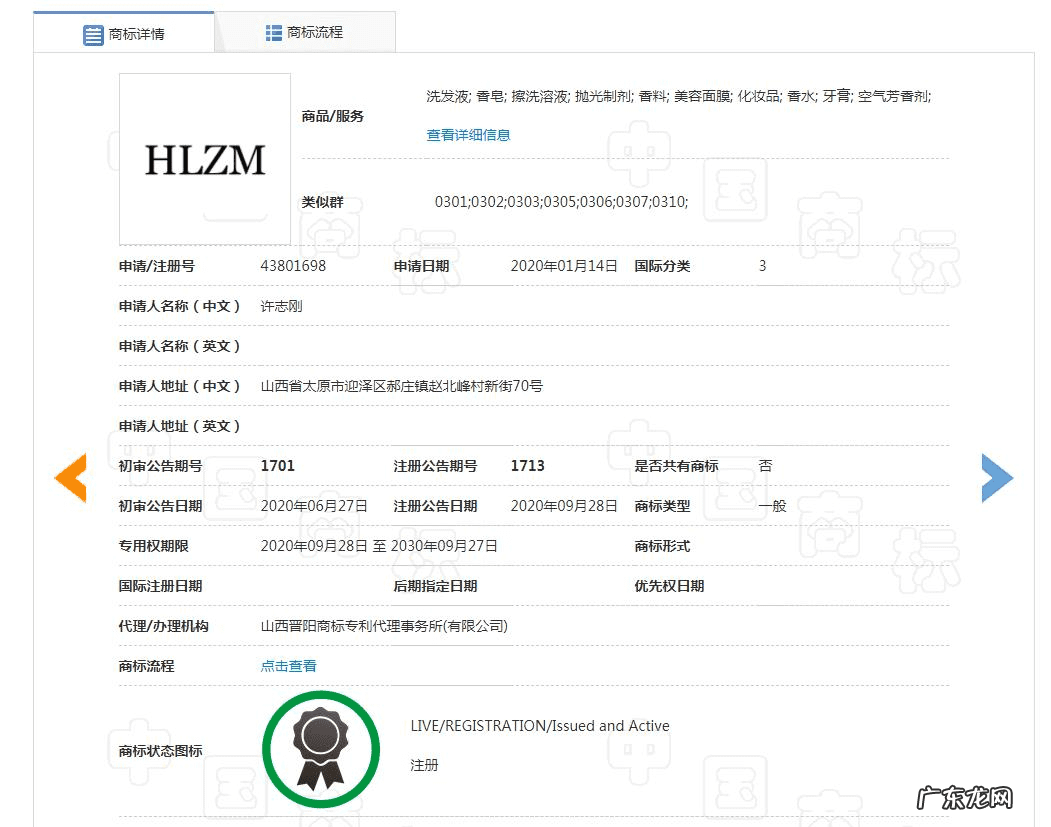
Task: Click the green registration status medal icon
Action: [x=320, y=747]
